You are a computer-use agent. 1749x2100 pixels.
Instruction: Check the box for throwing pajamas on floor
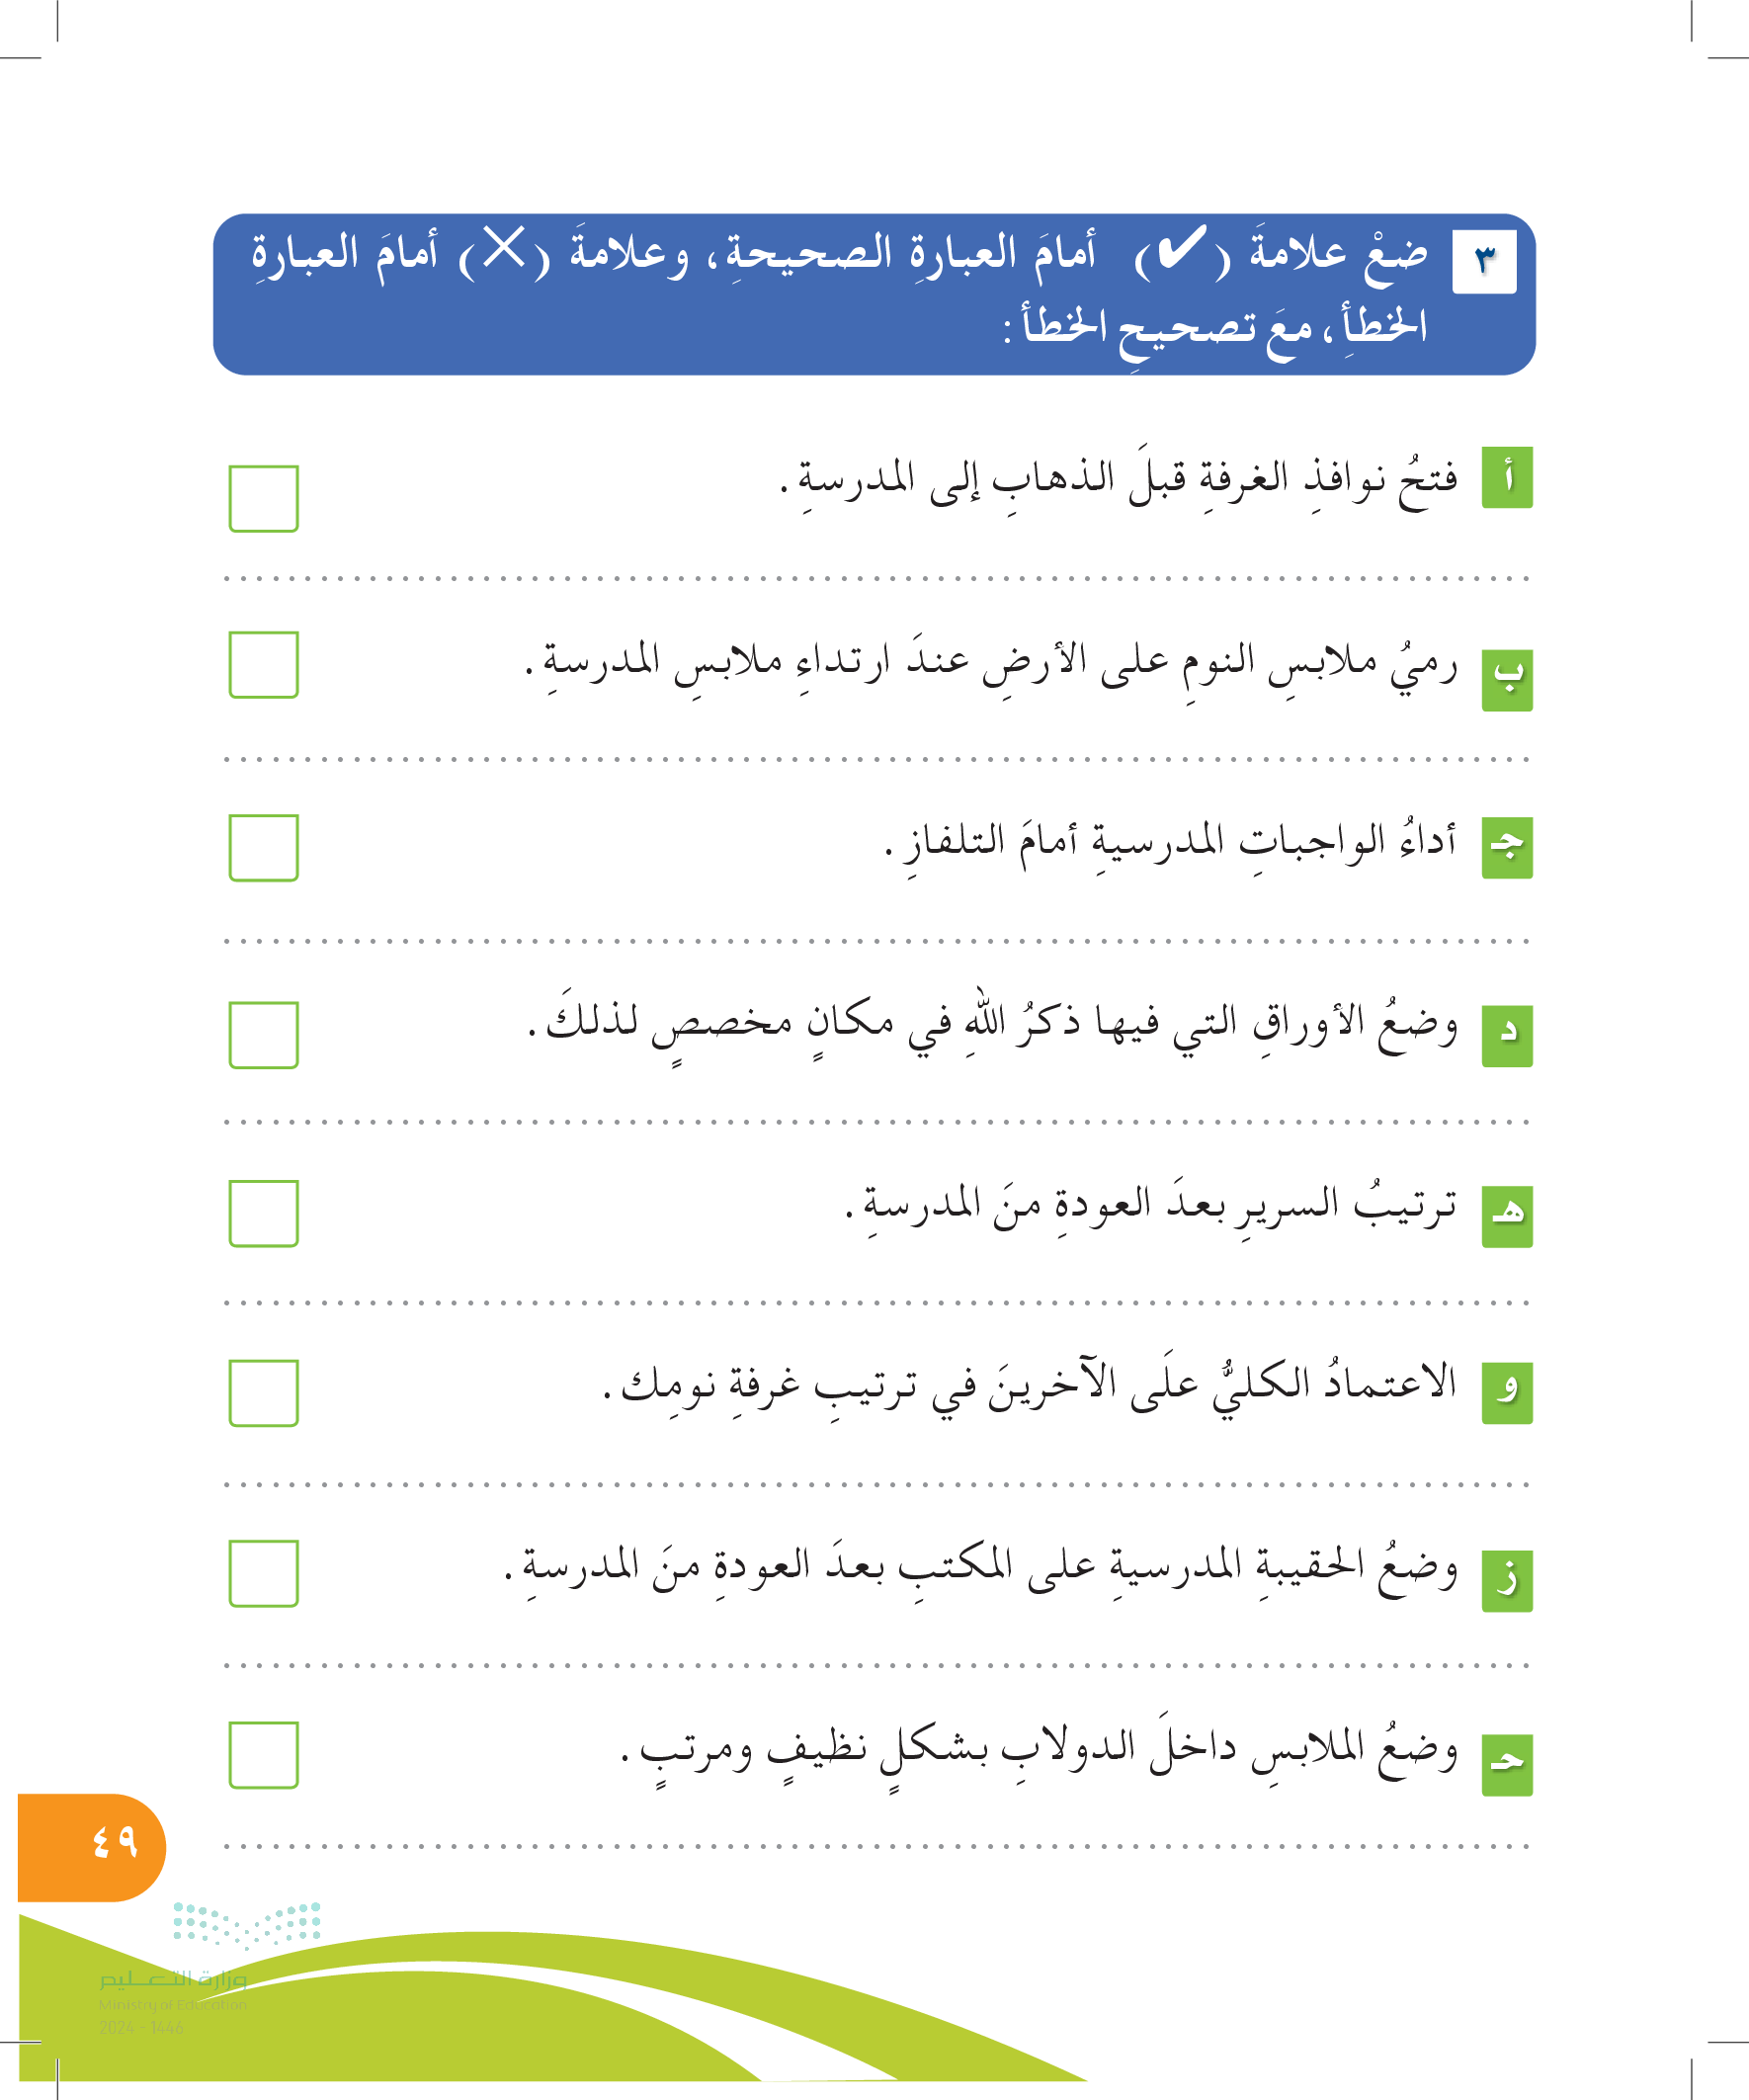coord(264,664)
